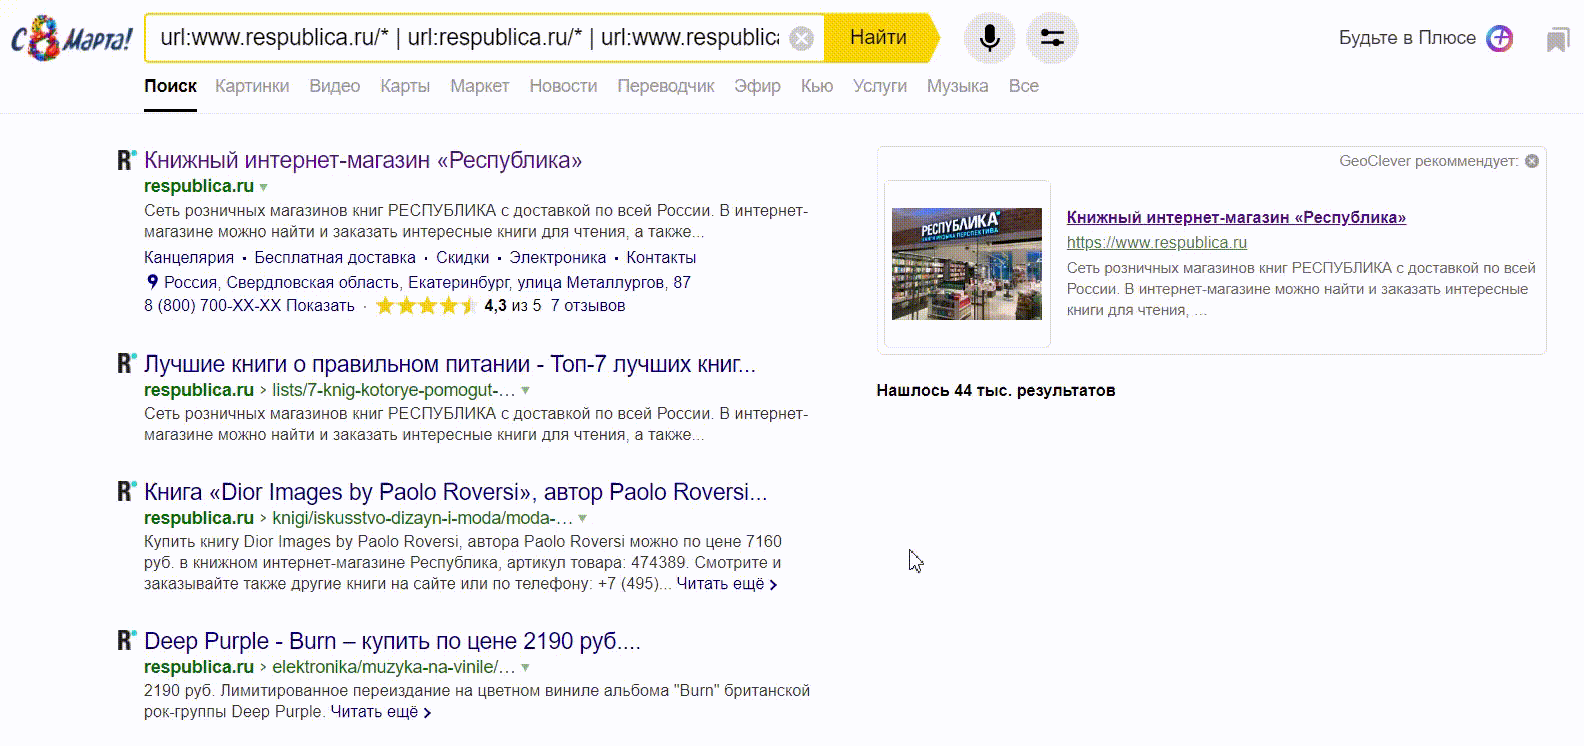Click the 8 Марта Yandex logo
Screen dimensions: 1584x746
71,38
